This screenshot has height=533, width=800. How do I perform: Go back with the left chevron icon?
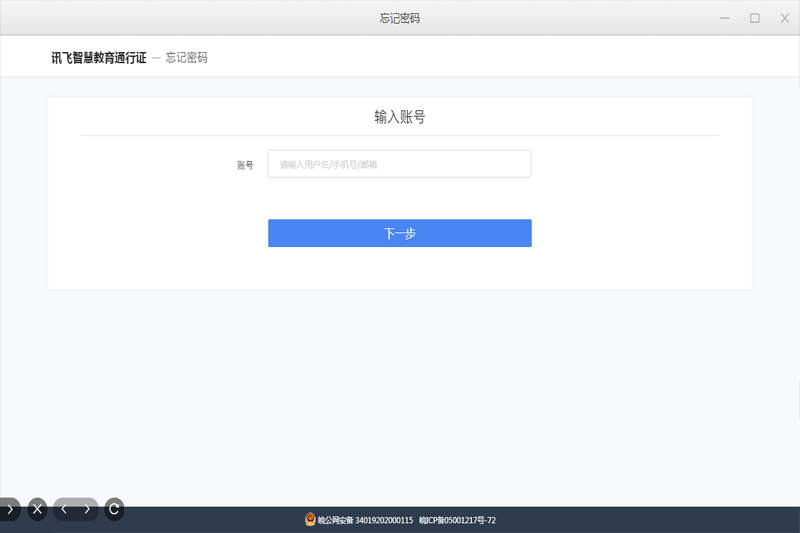coord(64,509)
